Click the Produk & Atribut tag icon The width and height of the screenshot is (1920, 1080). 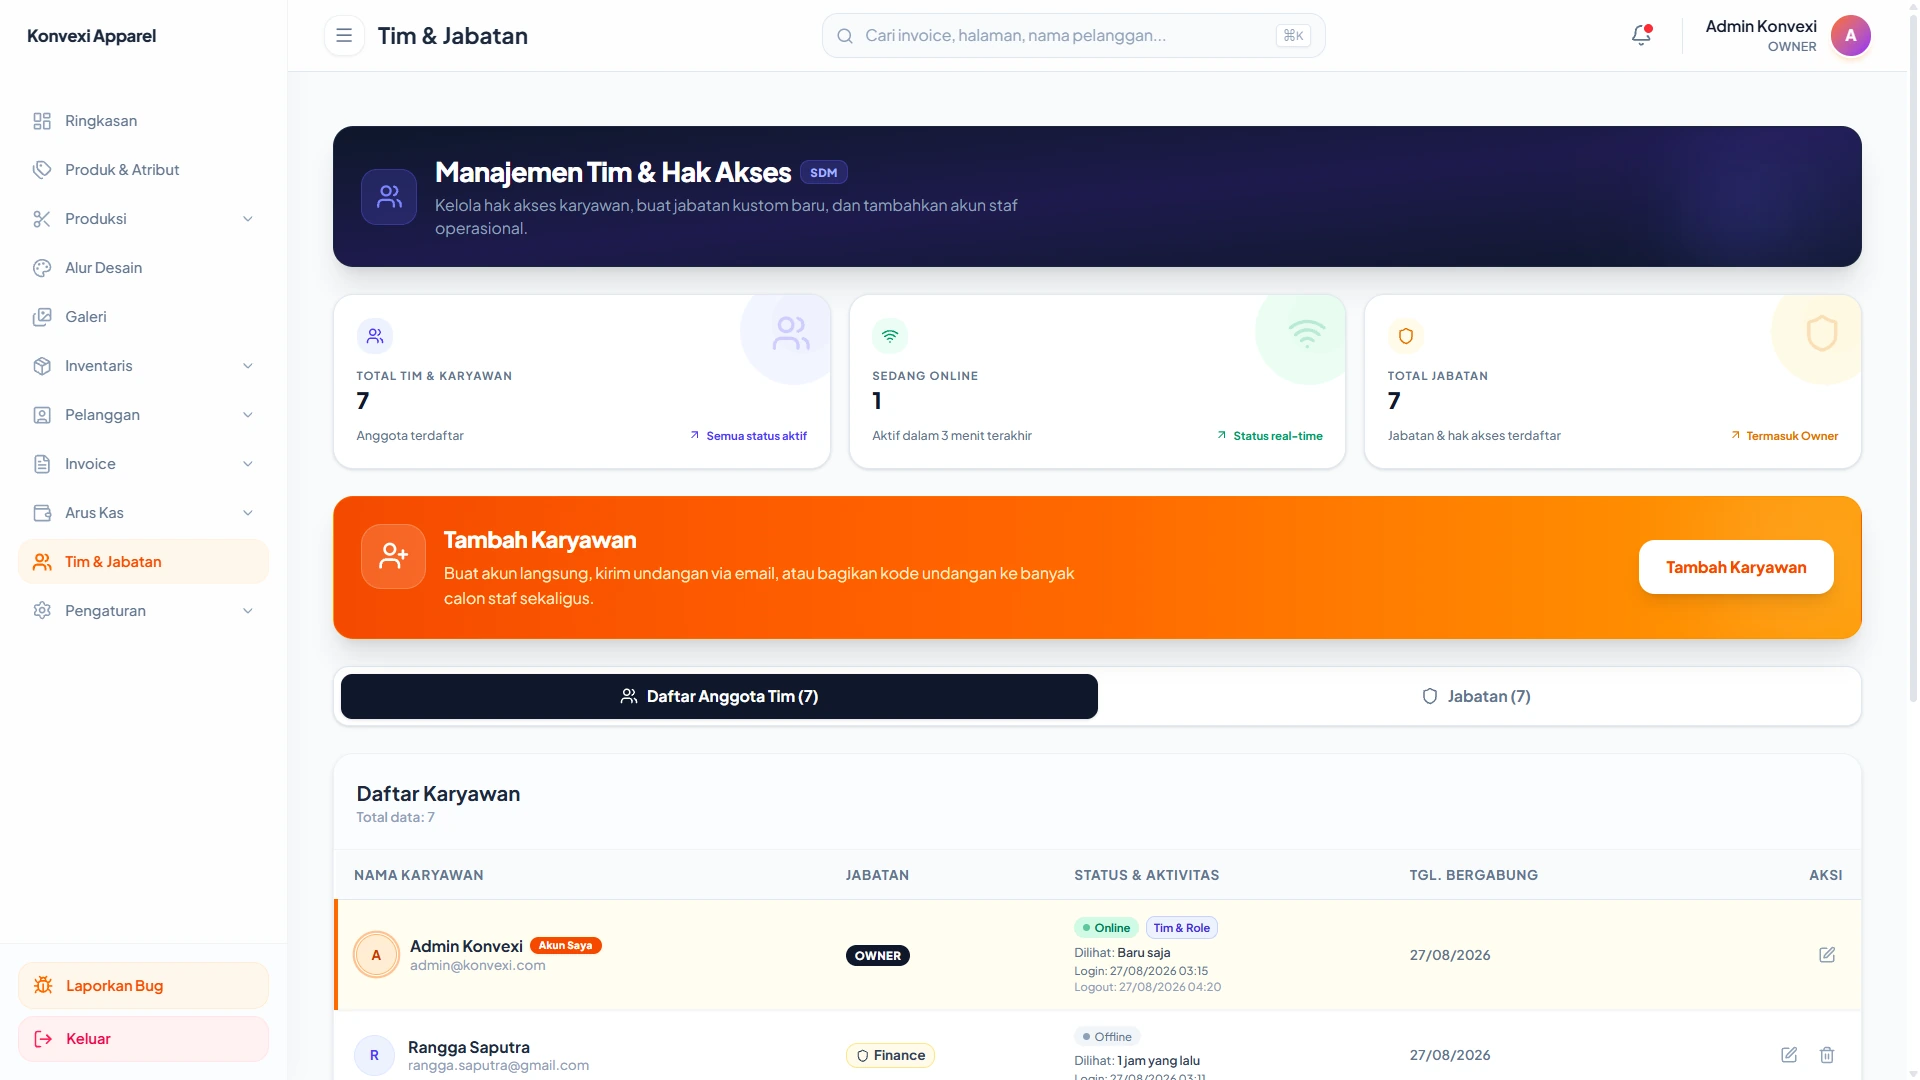click(42, 170)
